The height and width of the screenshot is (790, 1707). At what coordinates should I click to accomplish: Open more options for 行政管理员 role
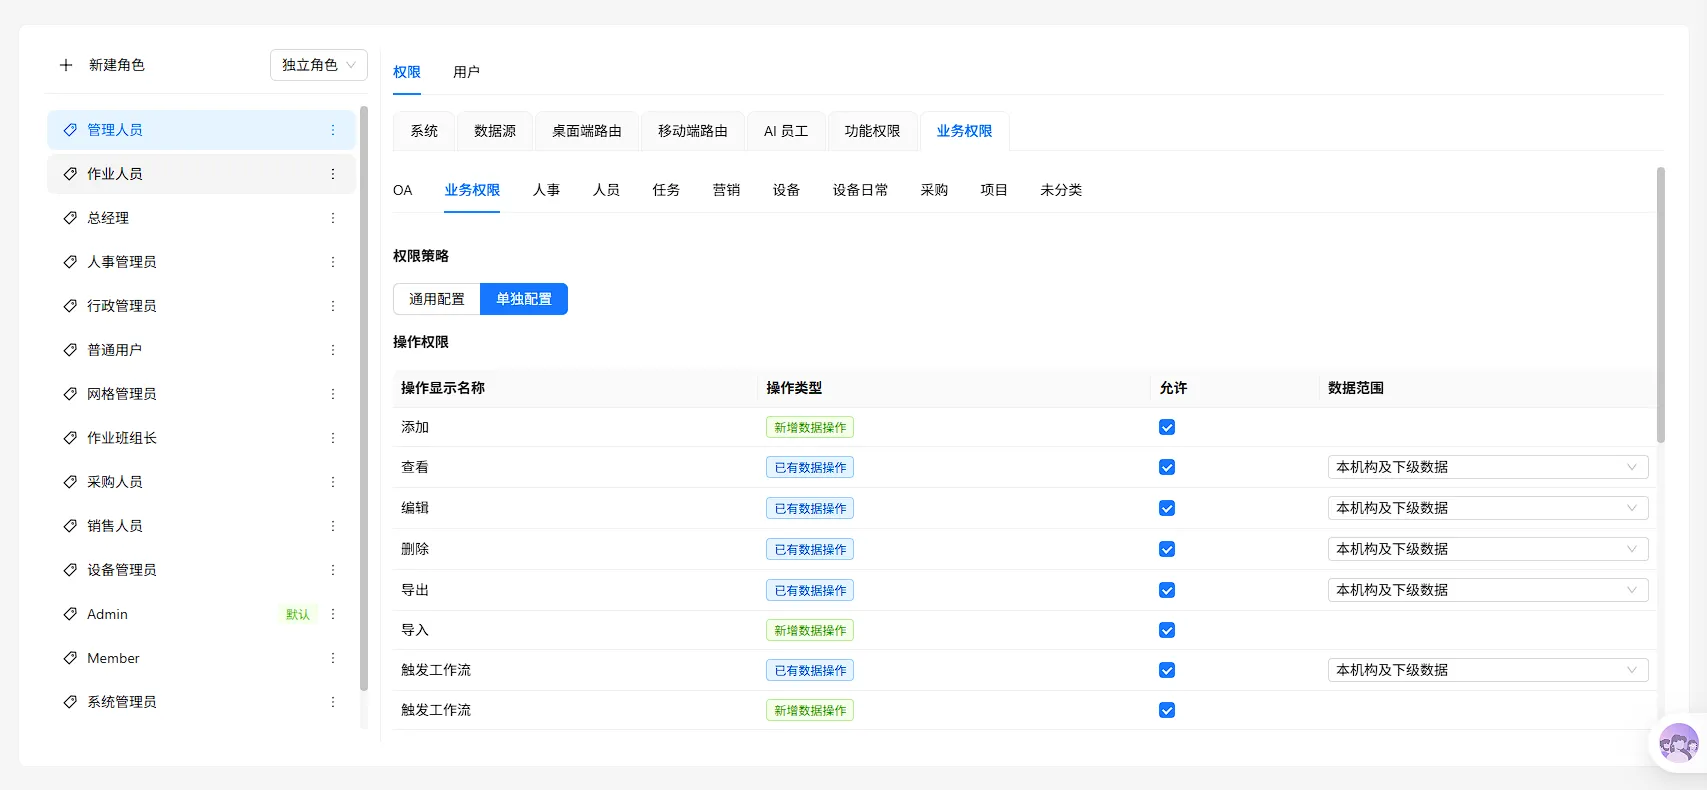(333, 306)
